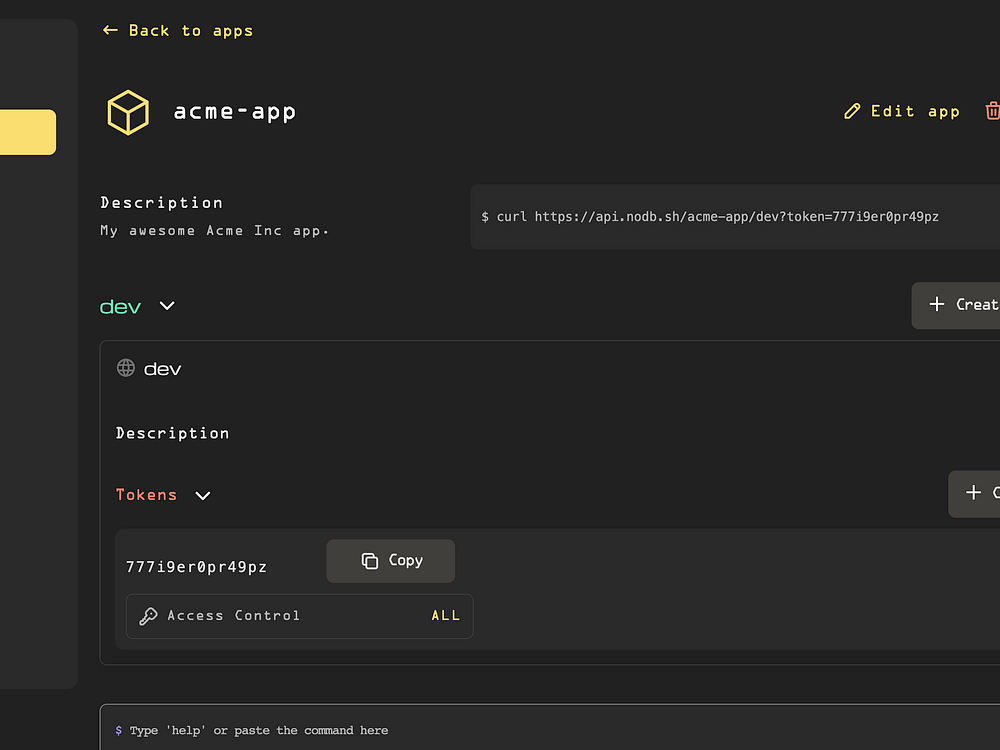Click the back arrow icon

pyautogui.click(x=110, y=30)
